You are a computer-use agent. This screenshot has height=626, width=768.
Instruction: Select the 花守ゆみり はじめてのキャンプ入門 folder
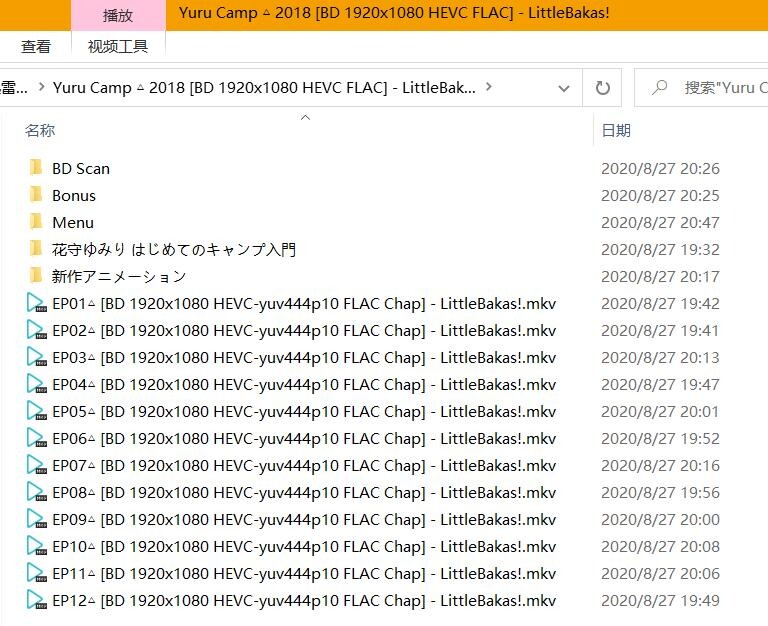[174, 249]
